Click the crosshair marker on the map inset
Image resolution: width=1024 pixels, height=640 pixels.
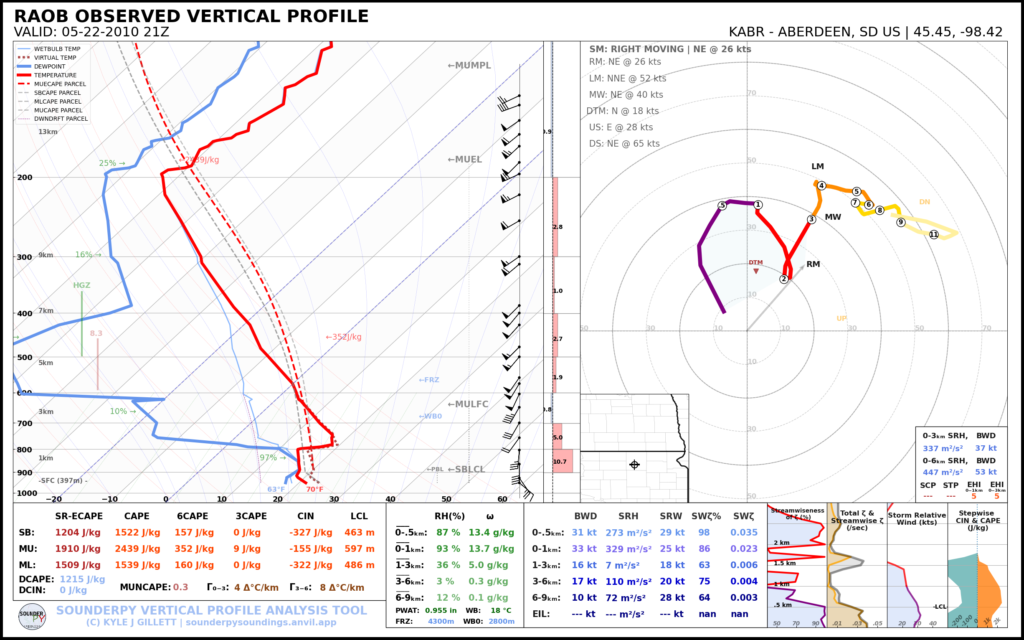pyautogui.click(x=634, y=464)
